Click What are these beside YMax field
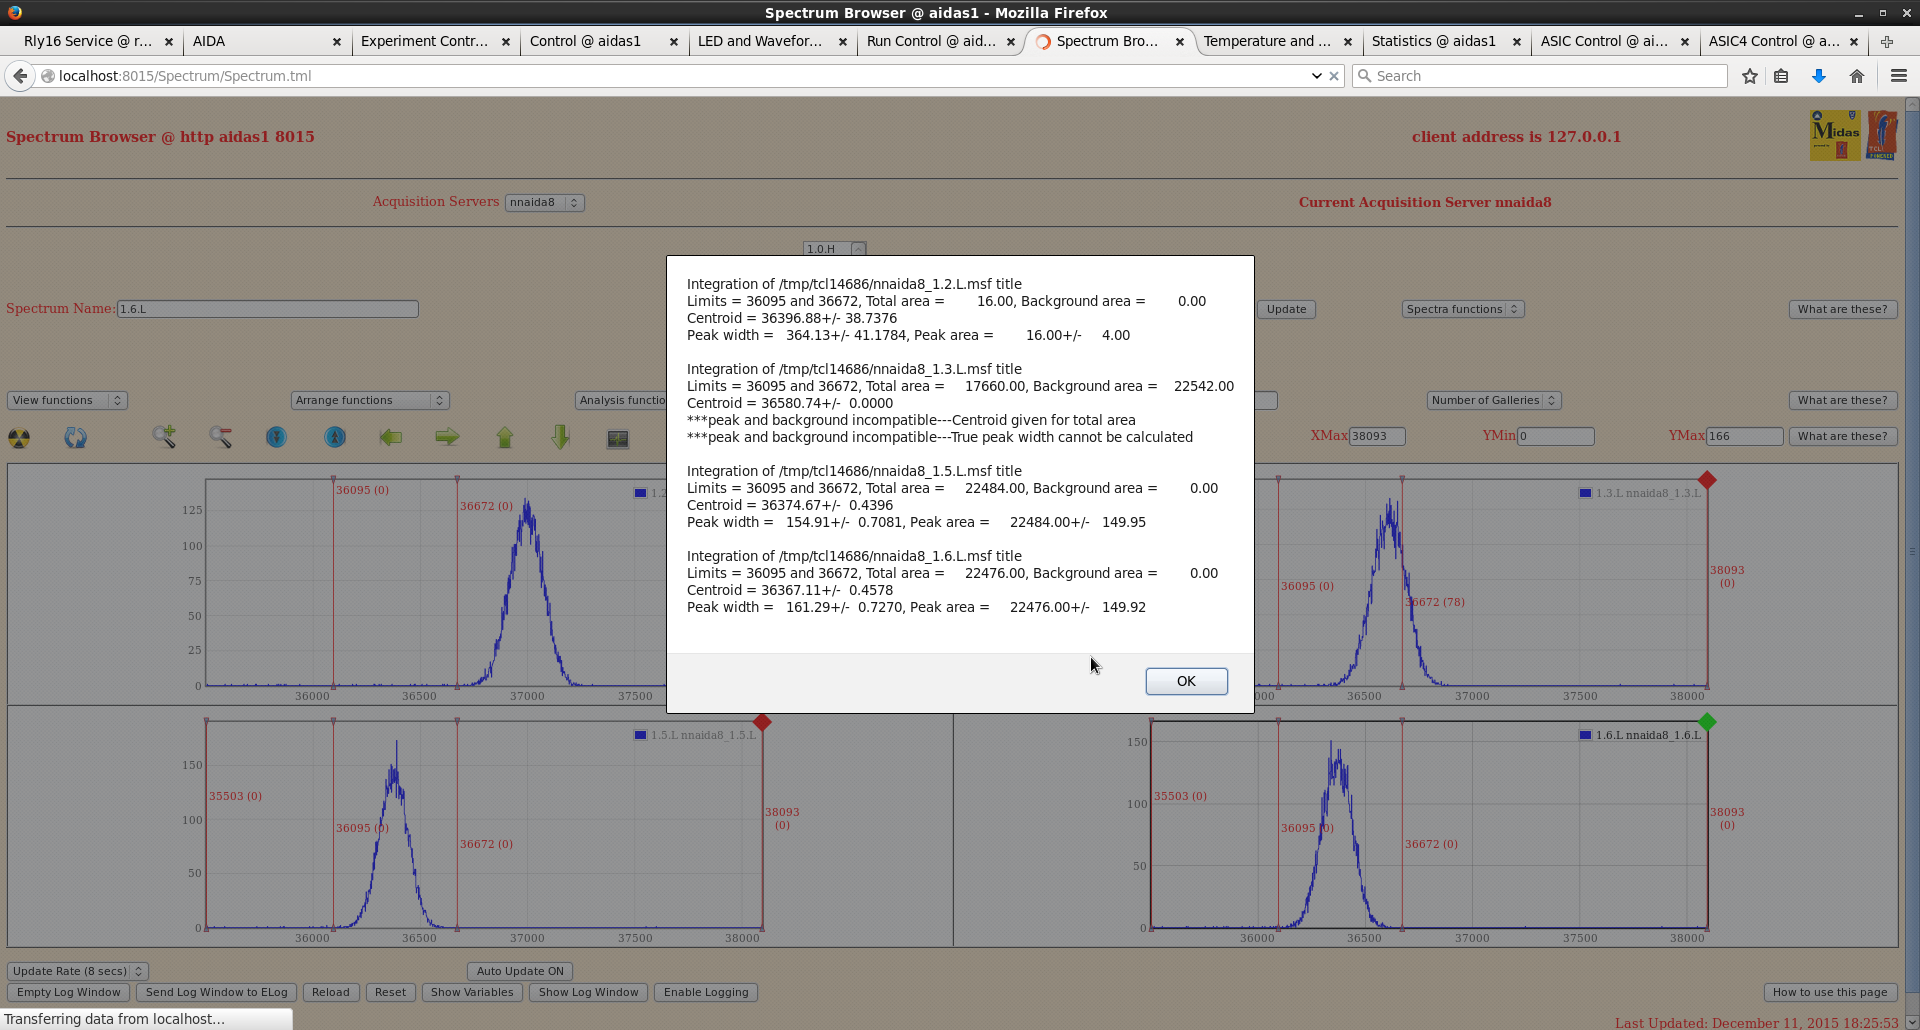This screenshot has width=1920, height=1030. 1843,437
